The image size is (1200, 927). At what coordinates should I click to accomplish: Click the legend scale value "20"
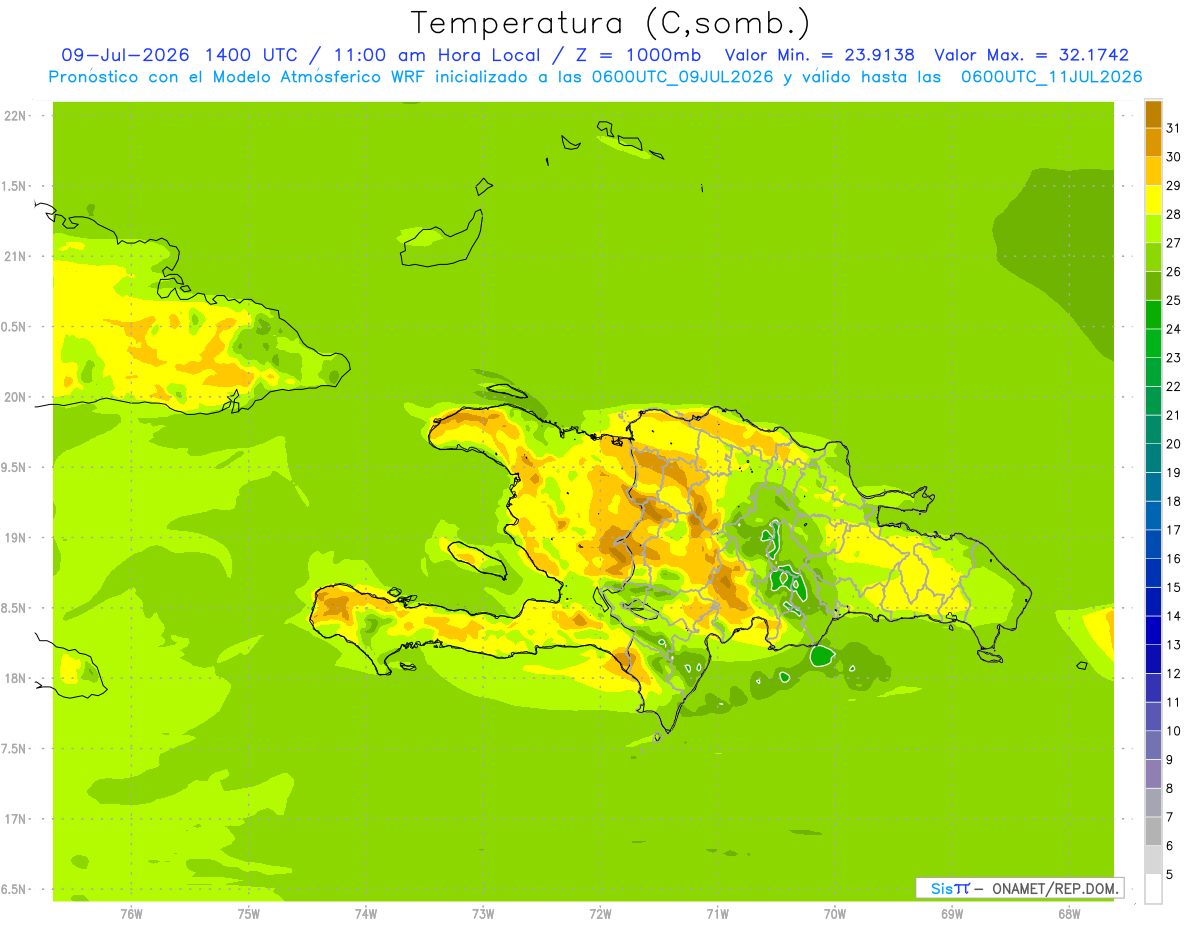point(1173,444)
